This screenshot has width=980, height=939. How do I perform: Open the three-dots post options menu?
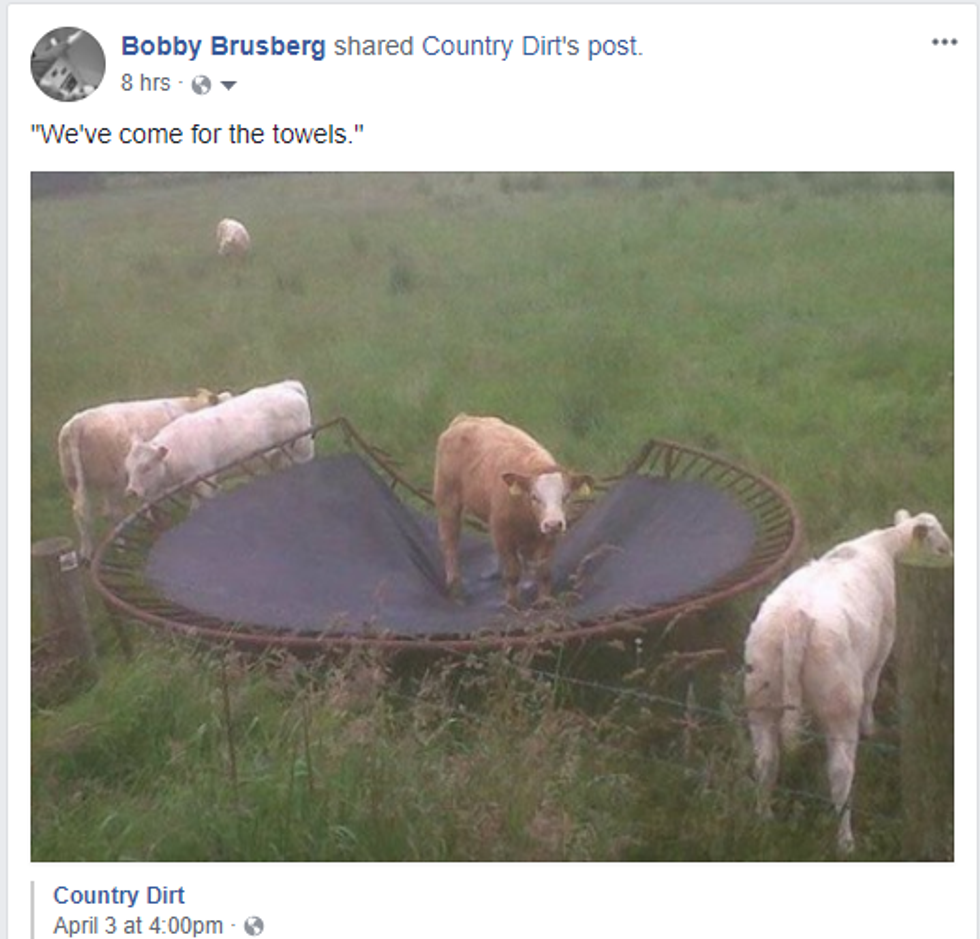click(944, 43)
